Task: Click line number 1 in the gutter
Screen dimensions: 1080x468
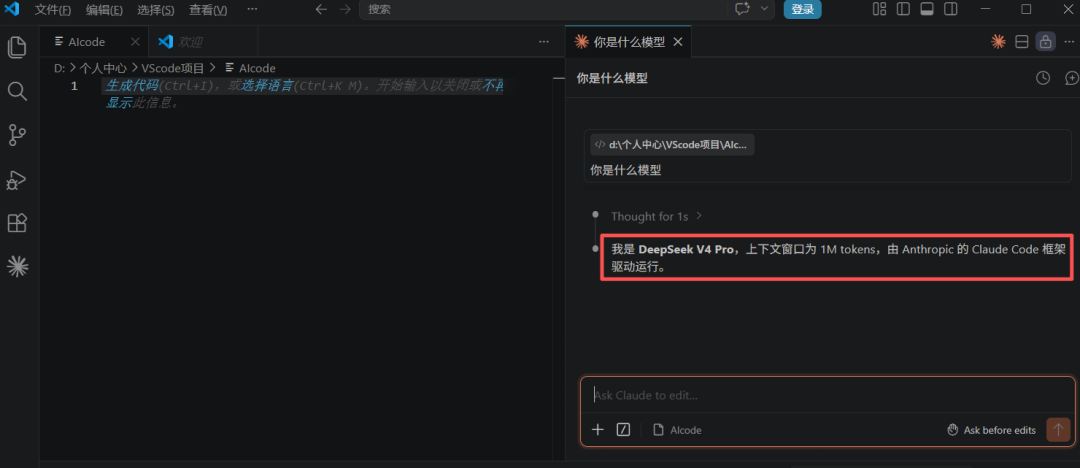Action: pos(74,86)
